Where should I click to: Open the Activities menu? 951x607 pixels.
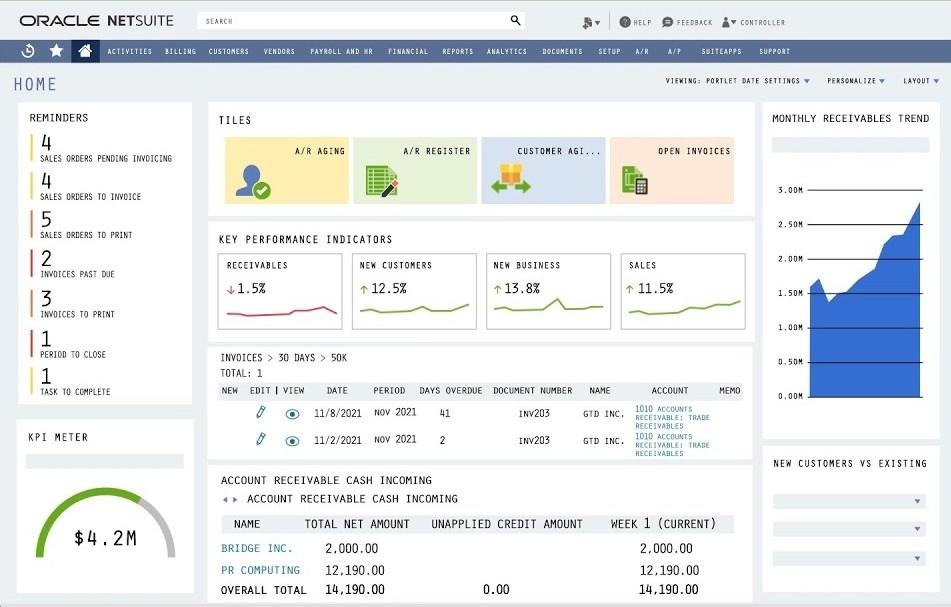(x=130, y=52)
